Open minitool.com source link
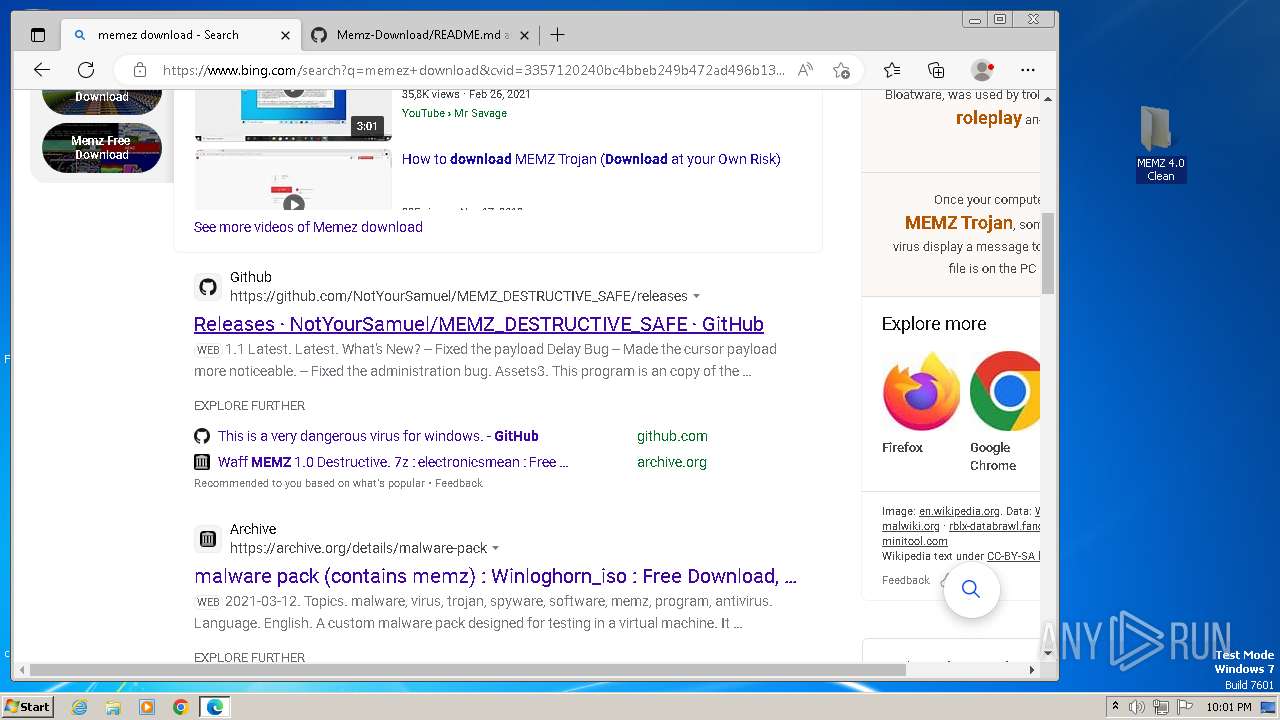The width and height of the screenshot is (1280, 720). coord(915,541)
